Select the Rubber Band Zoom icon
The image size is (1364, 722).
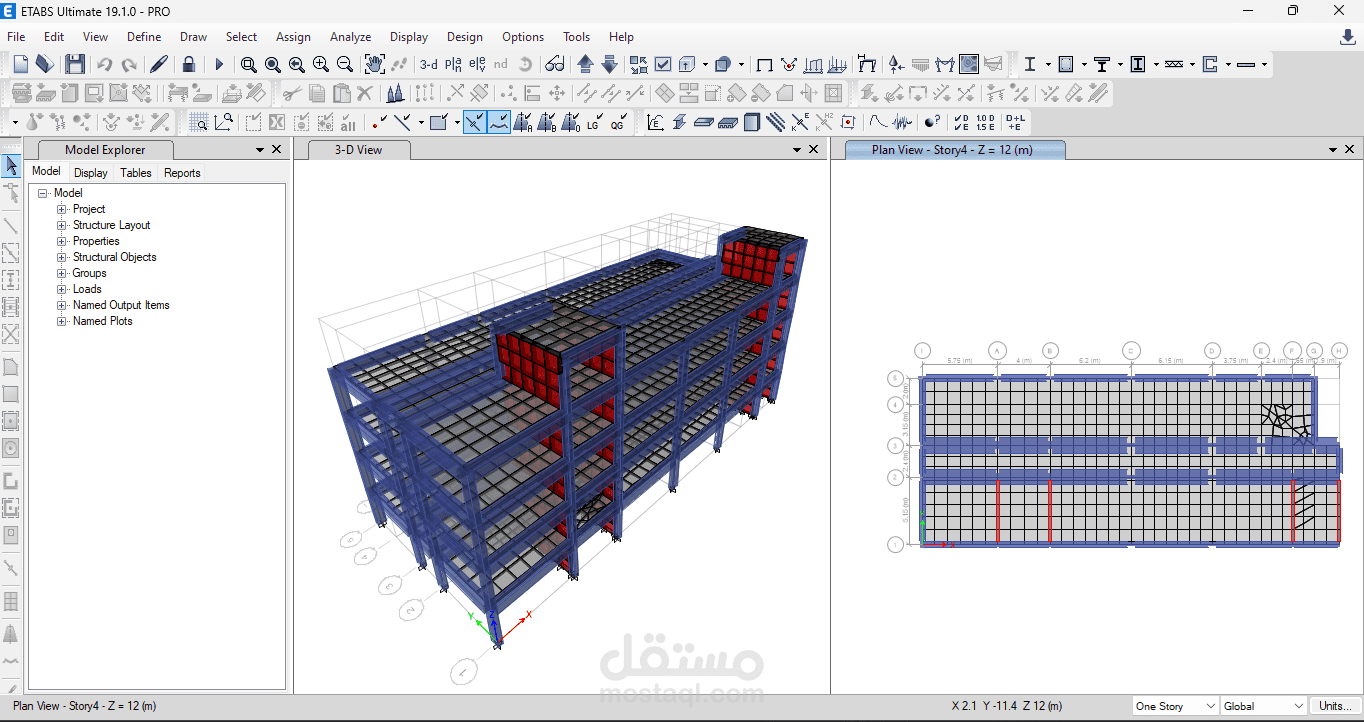[x=249, y=64]
